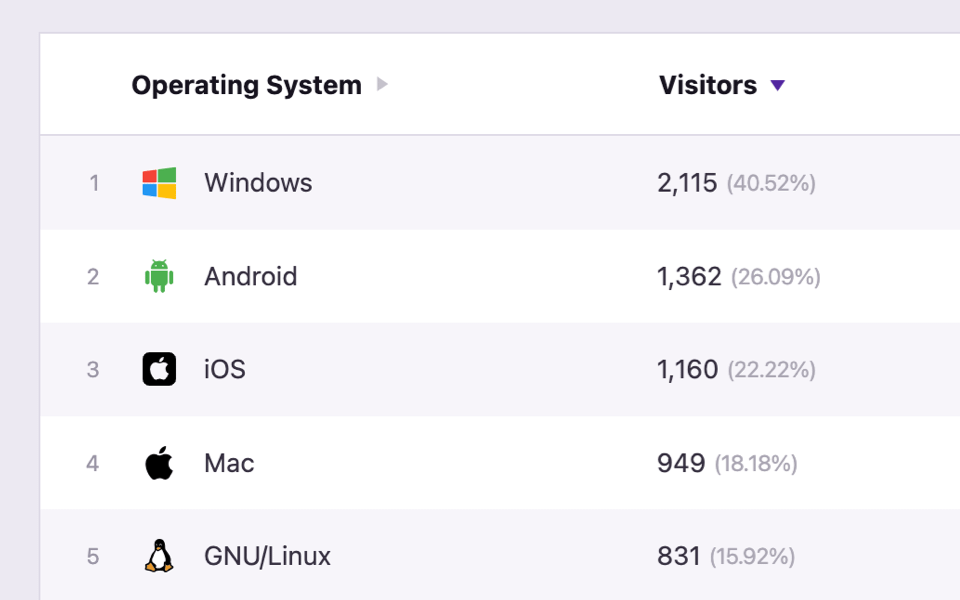Screen dimensions: 960x600
Task: Click the Operating System column header
Action: 246,85
